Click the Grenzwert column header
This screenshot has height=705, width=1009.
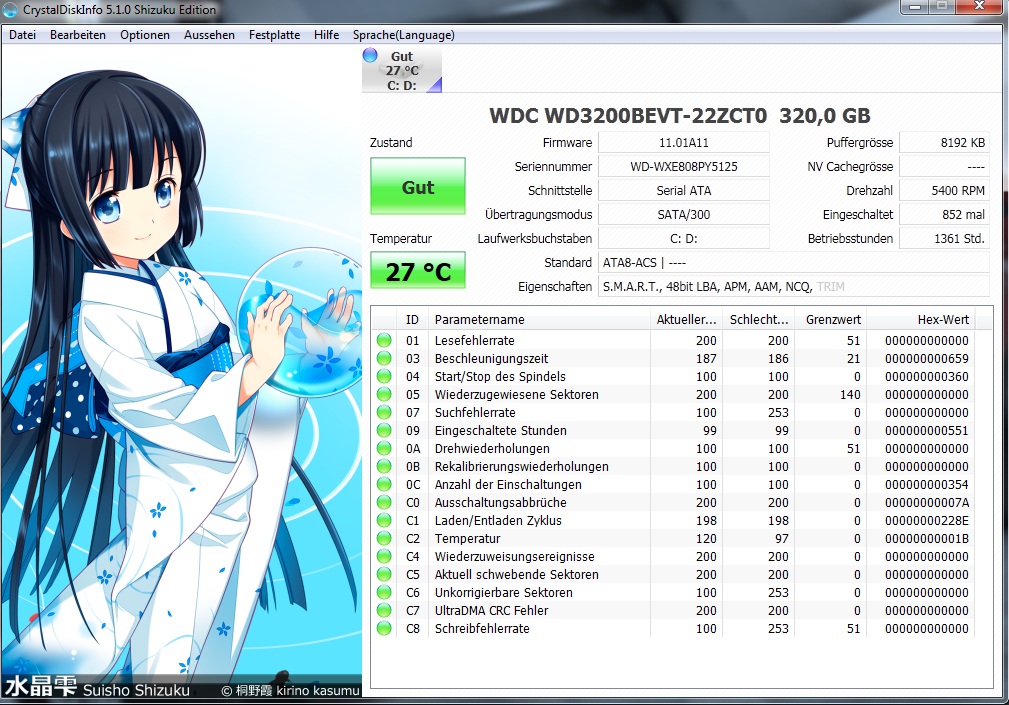coord(830,319)
